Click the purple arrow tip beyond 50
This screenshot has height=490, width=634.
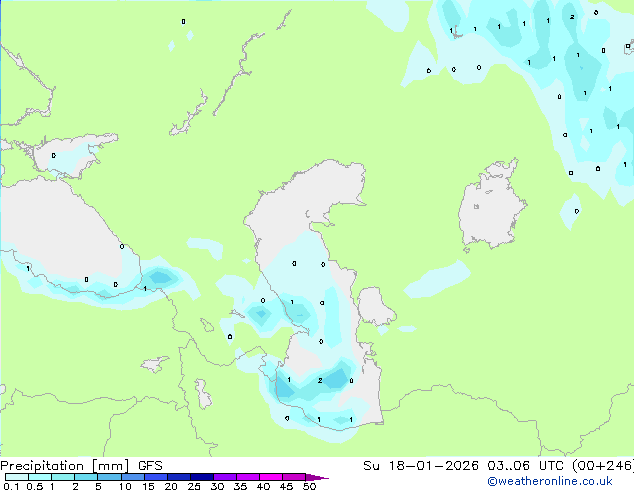[x=317, y=477]
